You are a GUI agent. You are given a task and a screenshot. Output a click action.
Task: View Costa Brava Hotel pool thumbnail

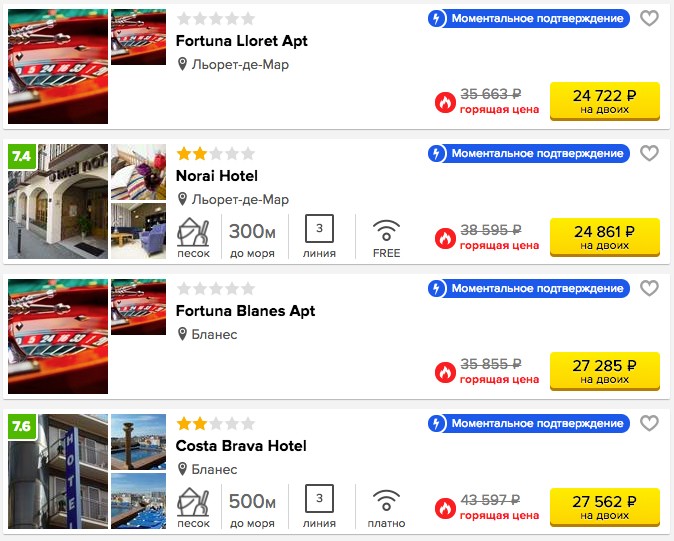(138, 442)
